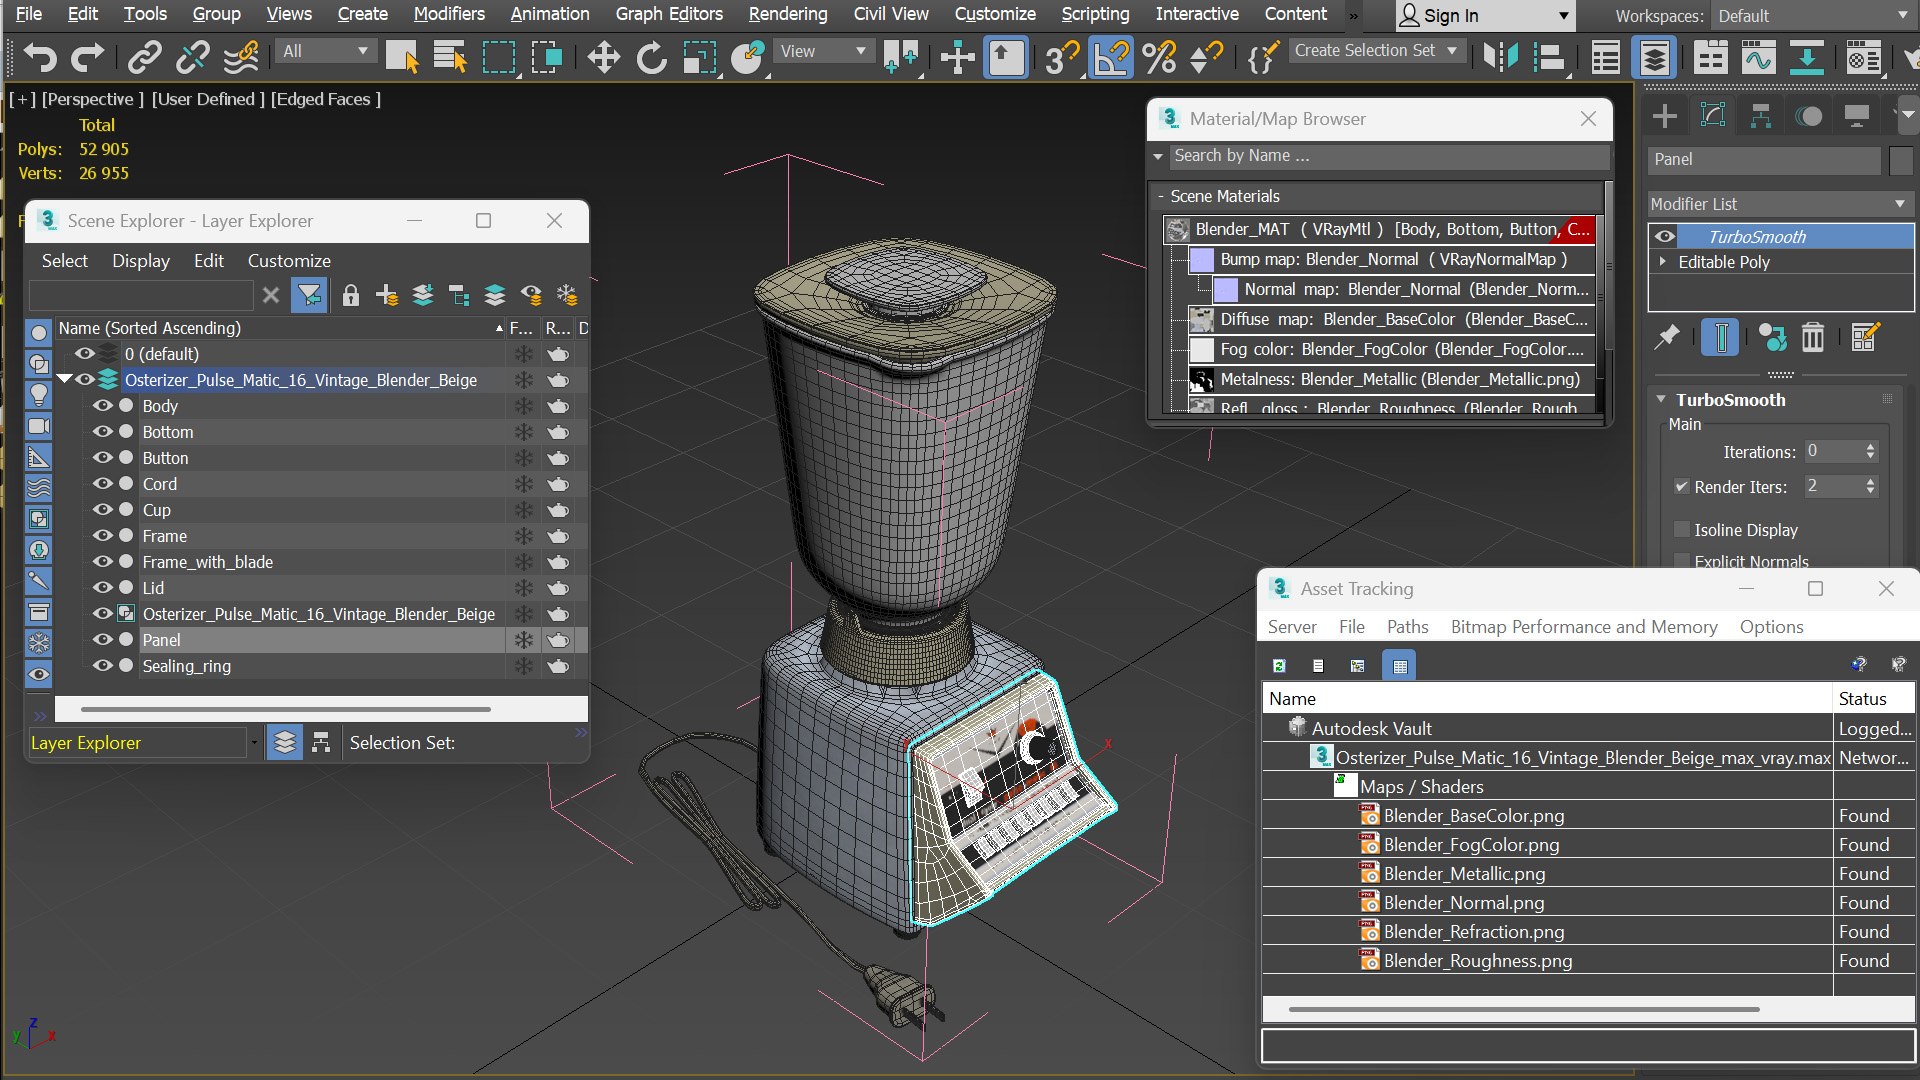Image resolution: width=1920 pixels, height=1080 pixels.
Task: Expand the Editable Poly stack entry
Action: click(1663, 262)
